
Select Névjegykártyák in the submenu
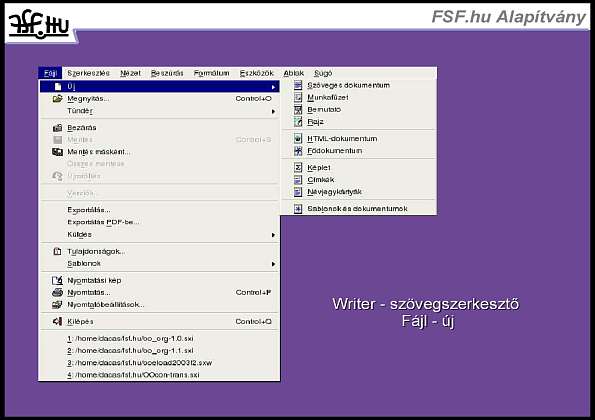(359, 192)
